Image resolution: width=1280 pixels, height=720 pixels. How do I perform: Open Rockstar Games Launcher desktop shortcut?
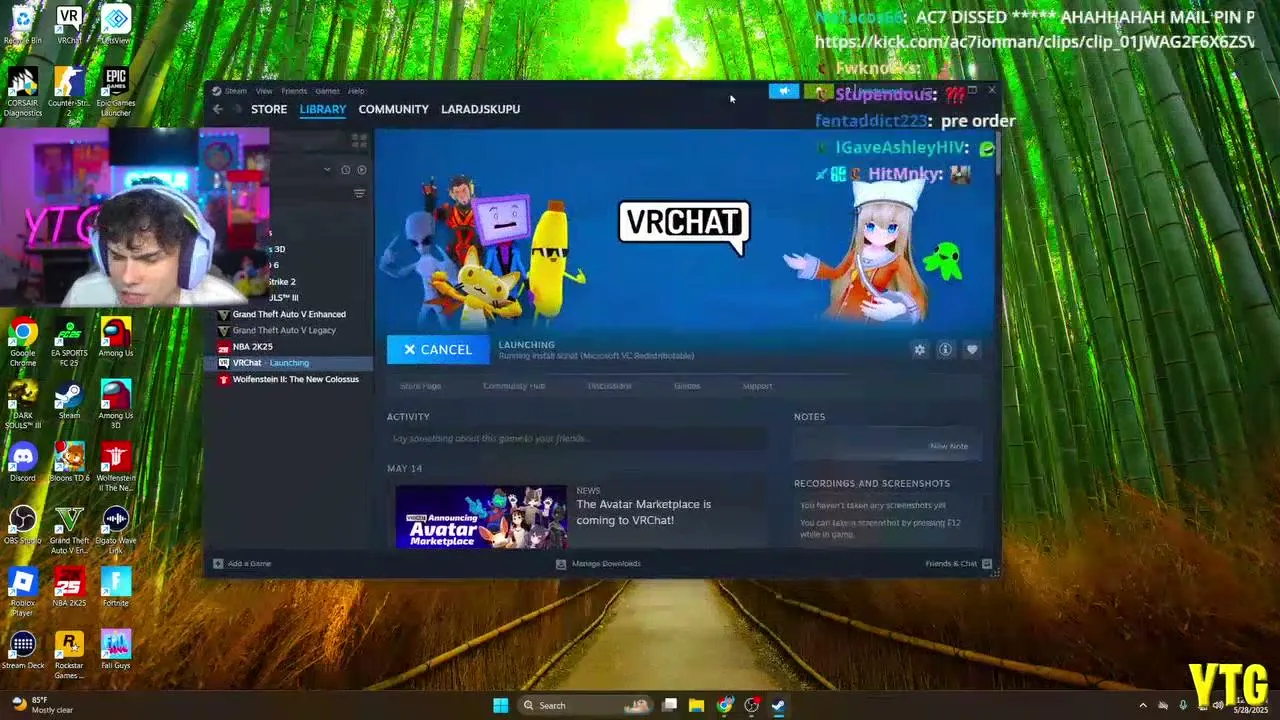pyautogui.click(x=69, y=655)
